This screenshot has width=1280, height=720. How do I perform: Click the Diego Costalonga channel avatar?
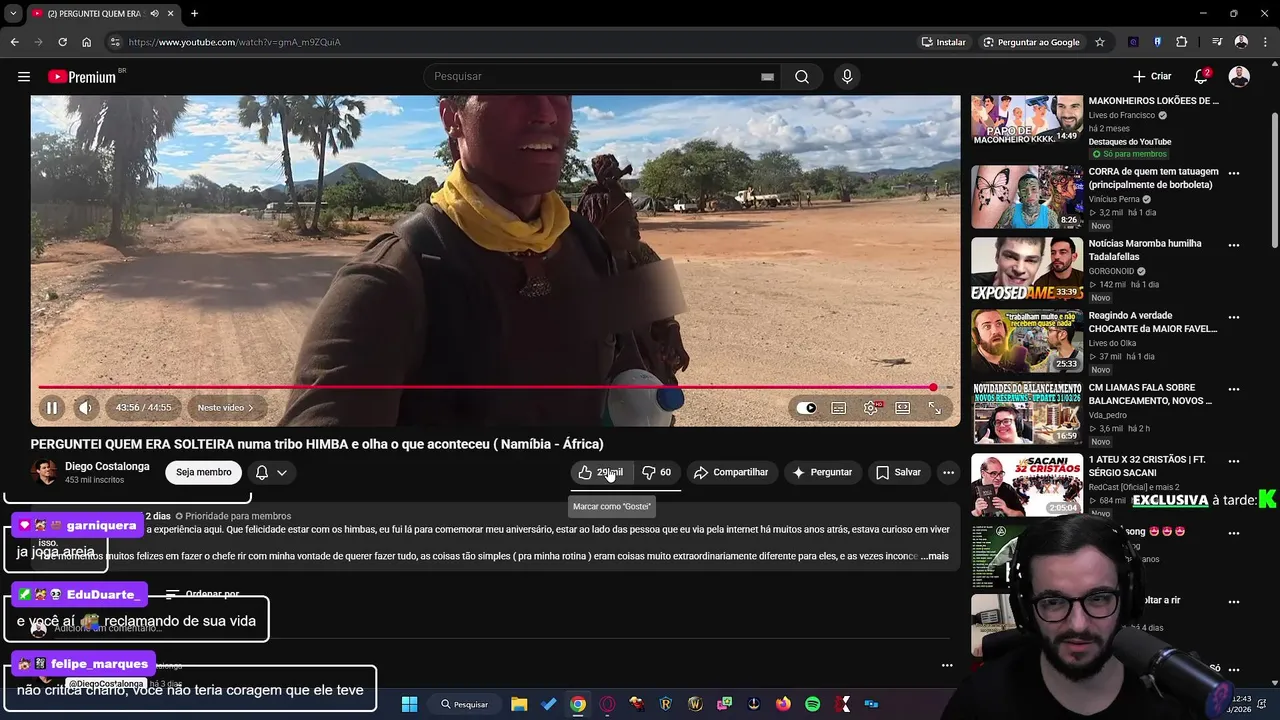click(x=44, y=472)
